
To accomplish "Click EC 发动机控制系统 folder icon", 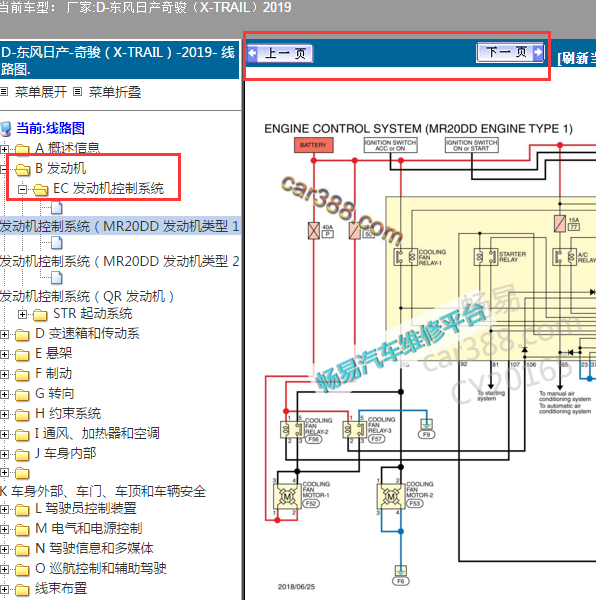I will 40,189.
